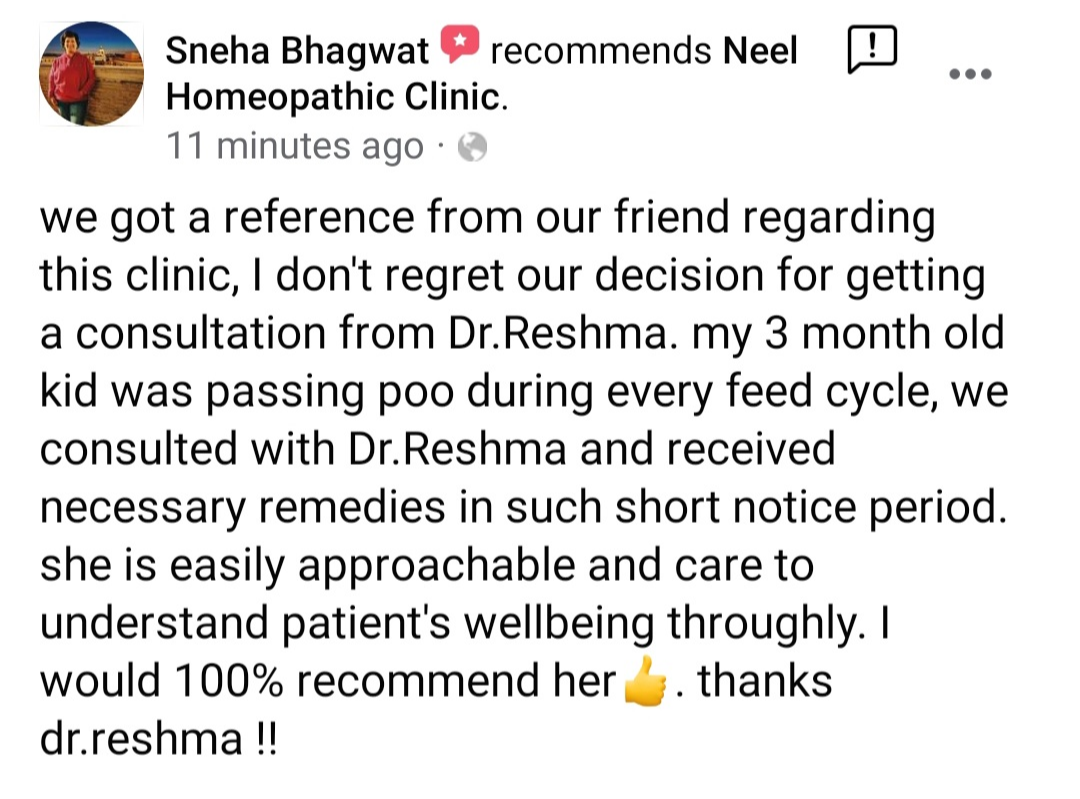The width and height of the screenshot is (1080, 799).
Task: Open the three-dot more options menu
Action: tap(969, 73)
